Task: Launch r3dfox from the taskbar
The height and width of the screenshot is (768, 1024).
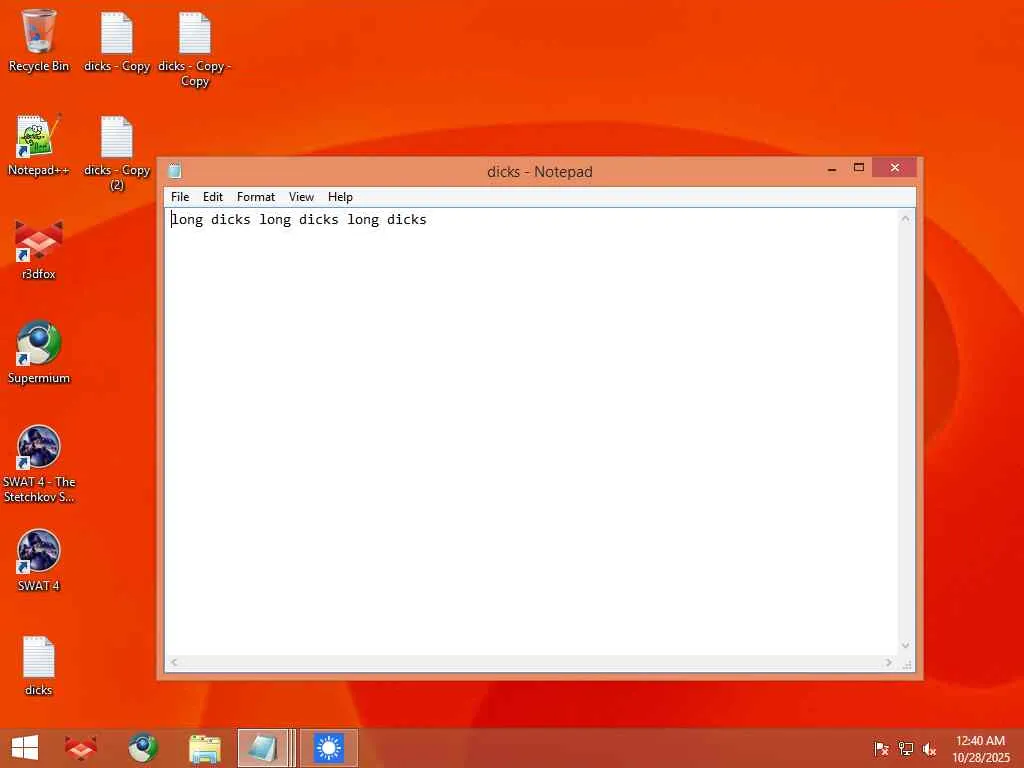Action: click(x=81, y=748)
